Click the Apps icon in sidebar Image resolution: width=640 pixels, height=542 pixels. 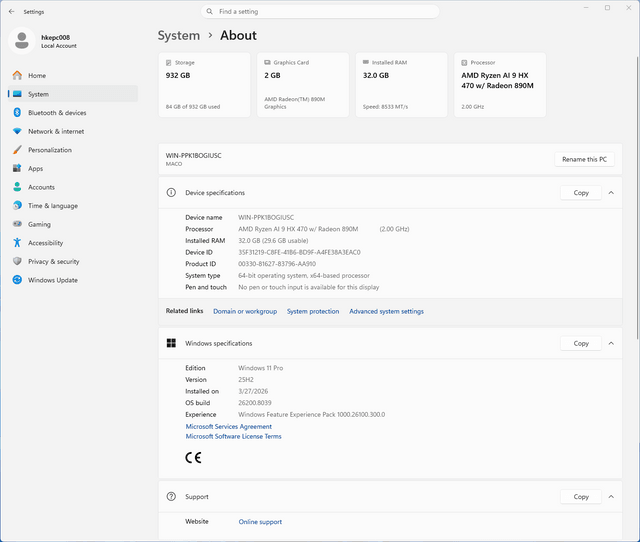(17, 168)
